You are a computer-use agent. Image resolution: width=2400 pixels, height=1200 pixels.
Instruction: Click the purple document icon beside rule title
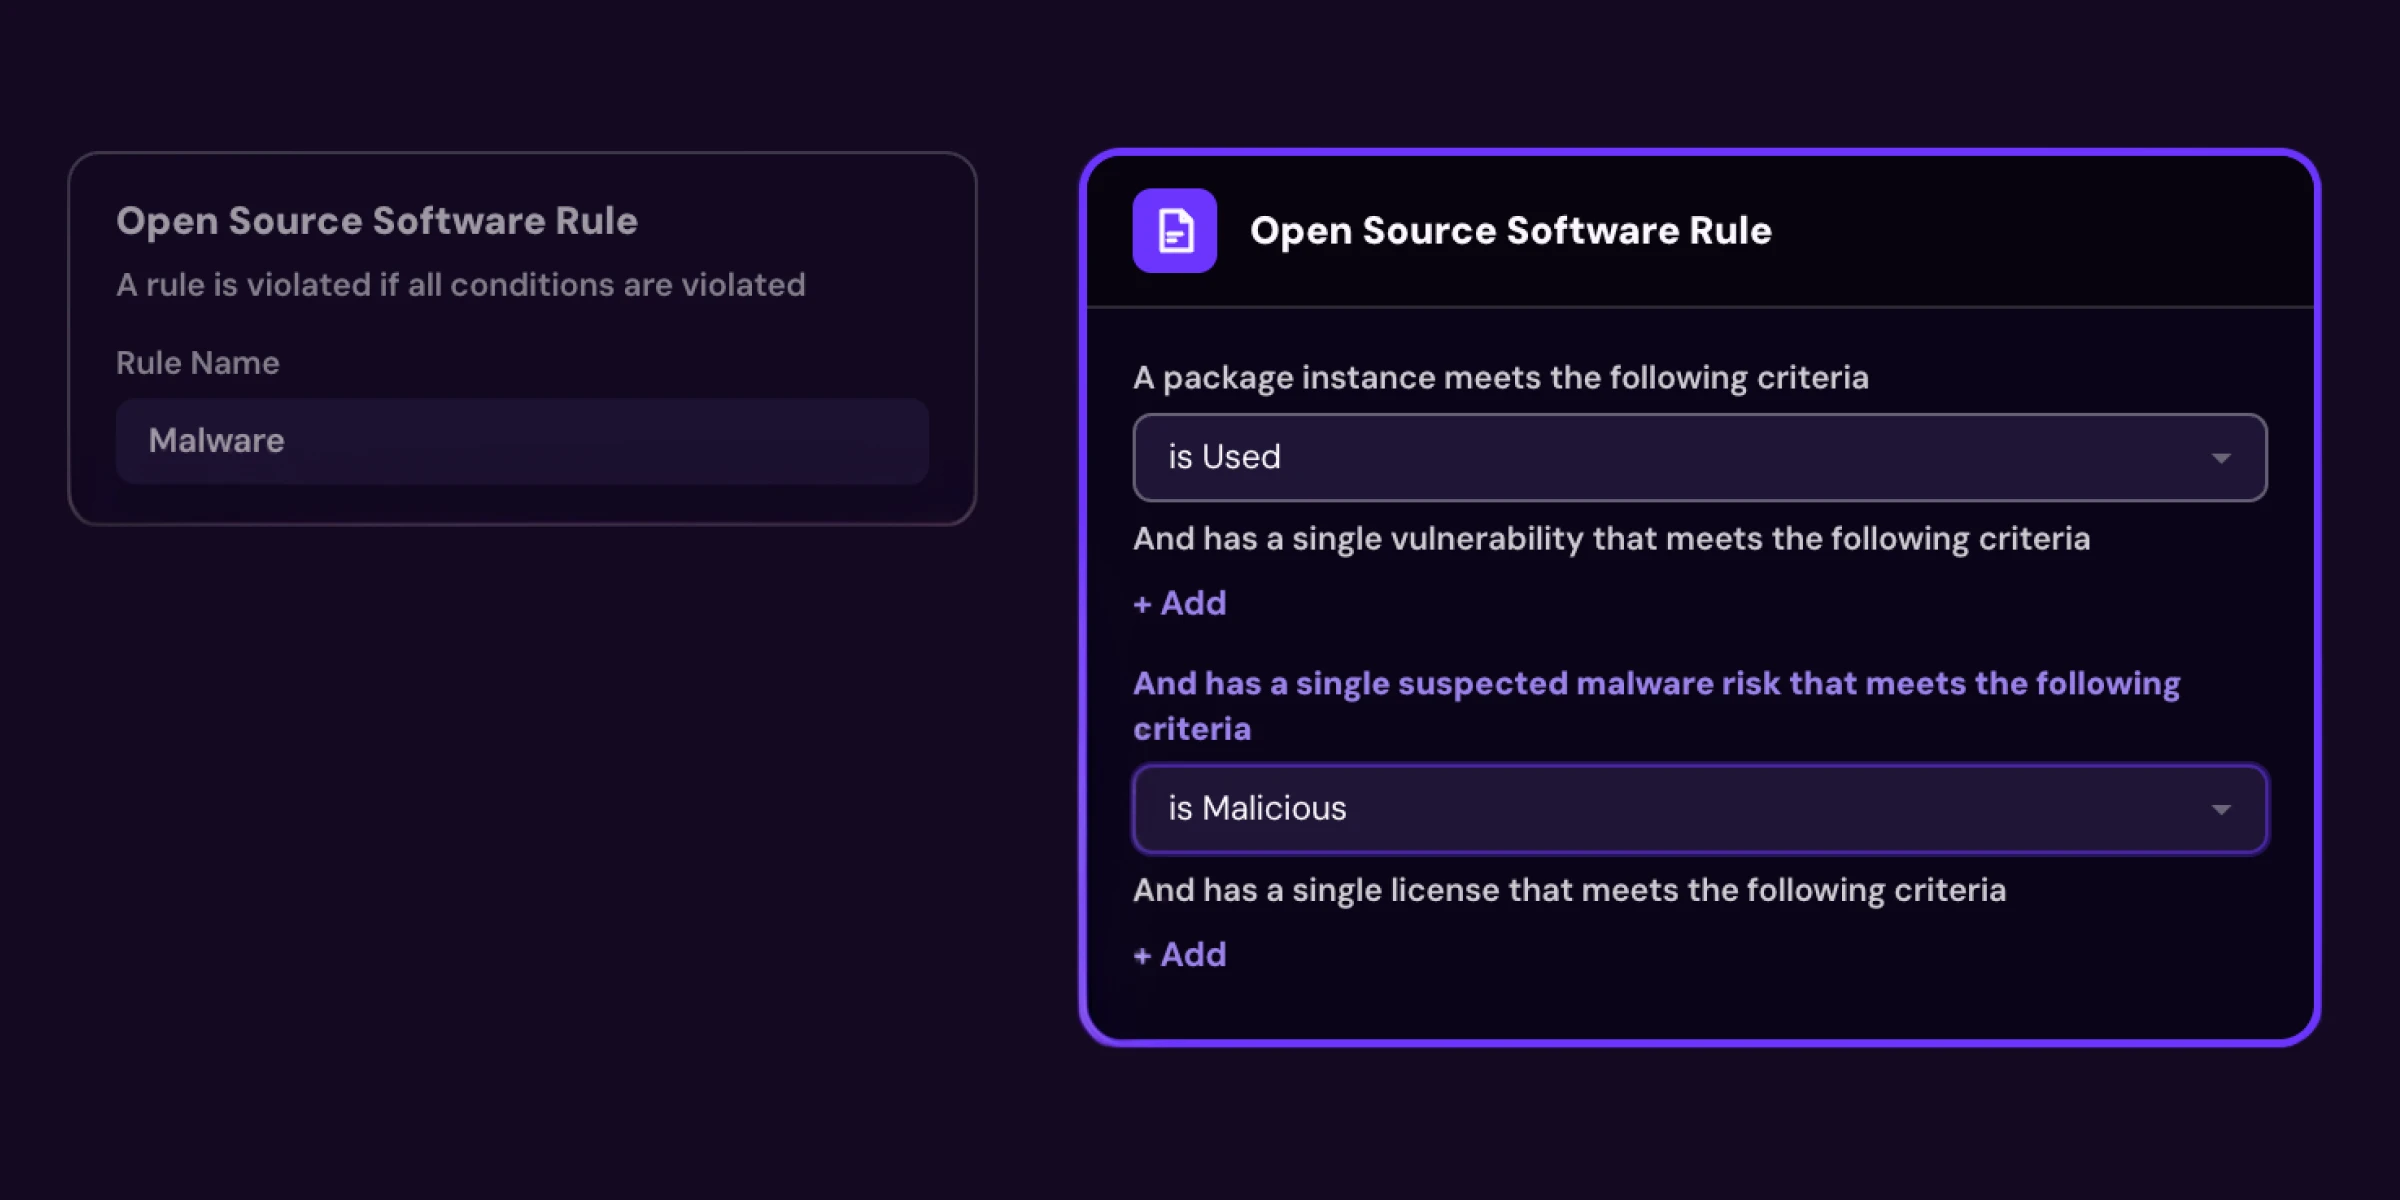(1174, 231)
